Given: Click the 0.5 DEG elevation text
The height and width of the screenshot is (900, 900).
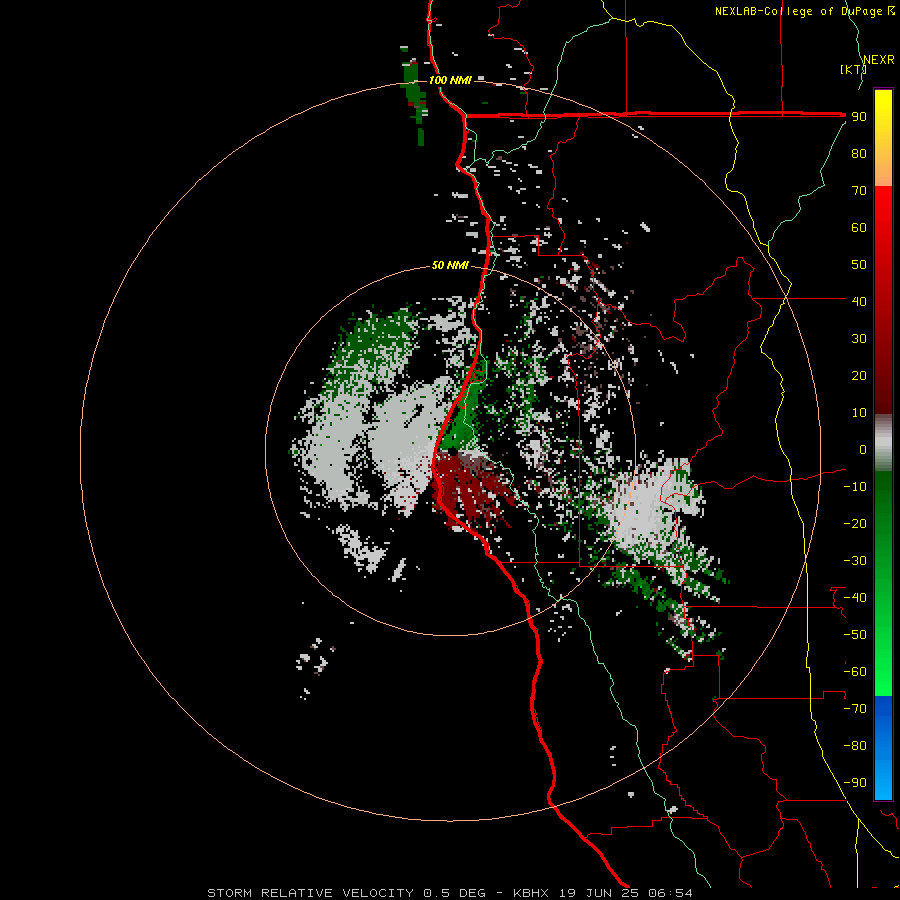Looking at the screenshot, I should pos(455,893).
